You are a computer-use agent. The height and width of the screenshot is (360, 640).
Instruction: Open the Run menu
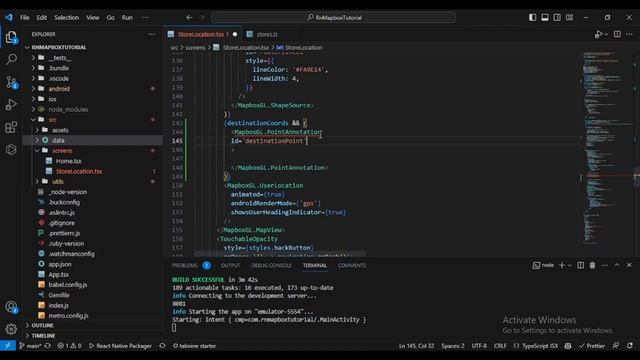[x=127, y=18]
